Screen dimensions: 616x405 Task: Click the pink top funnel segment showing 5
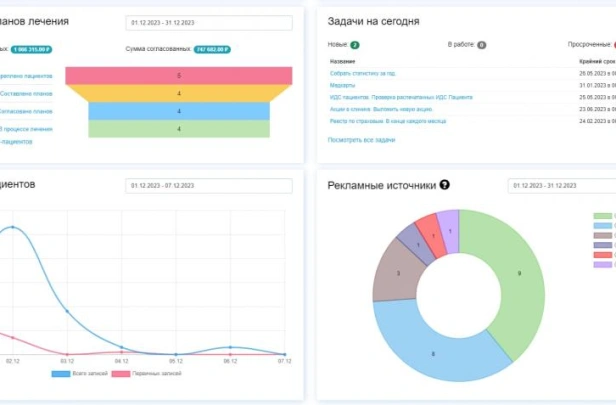(x=179, y=75)
